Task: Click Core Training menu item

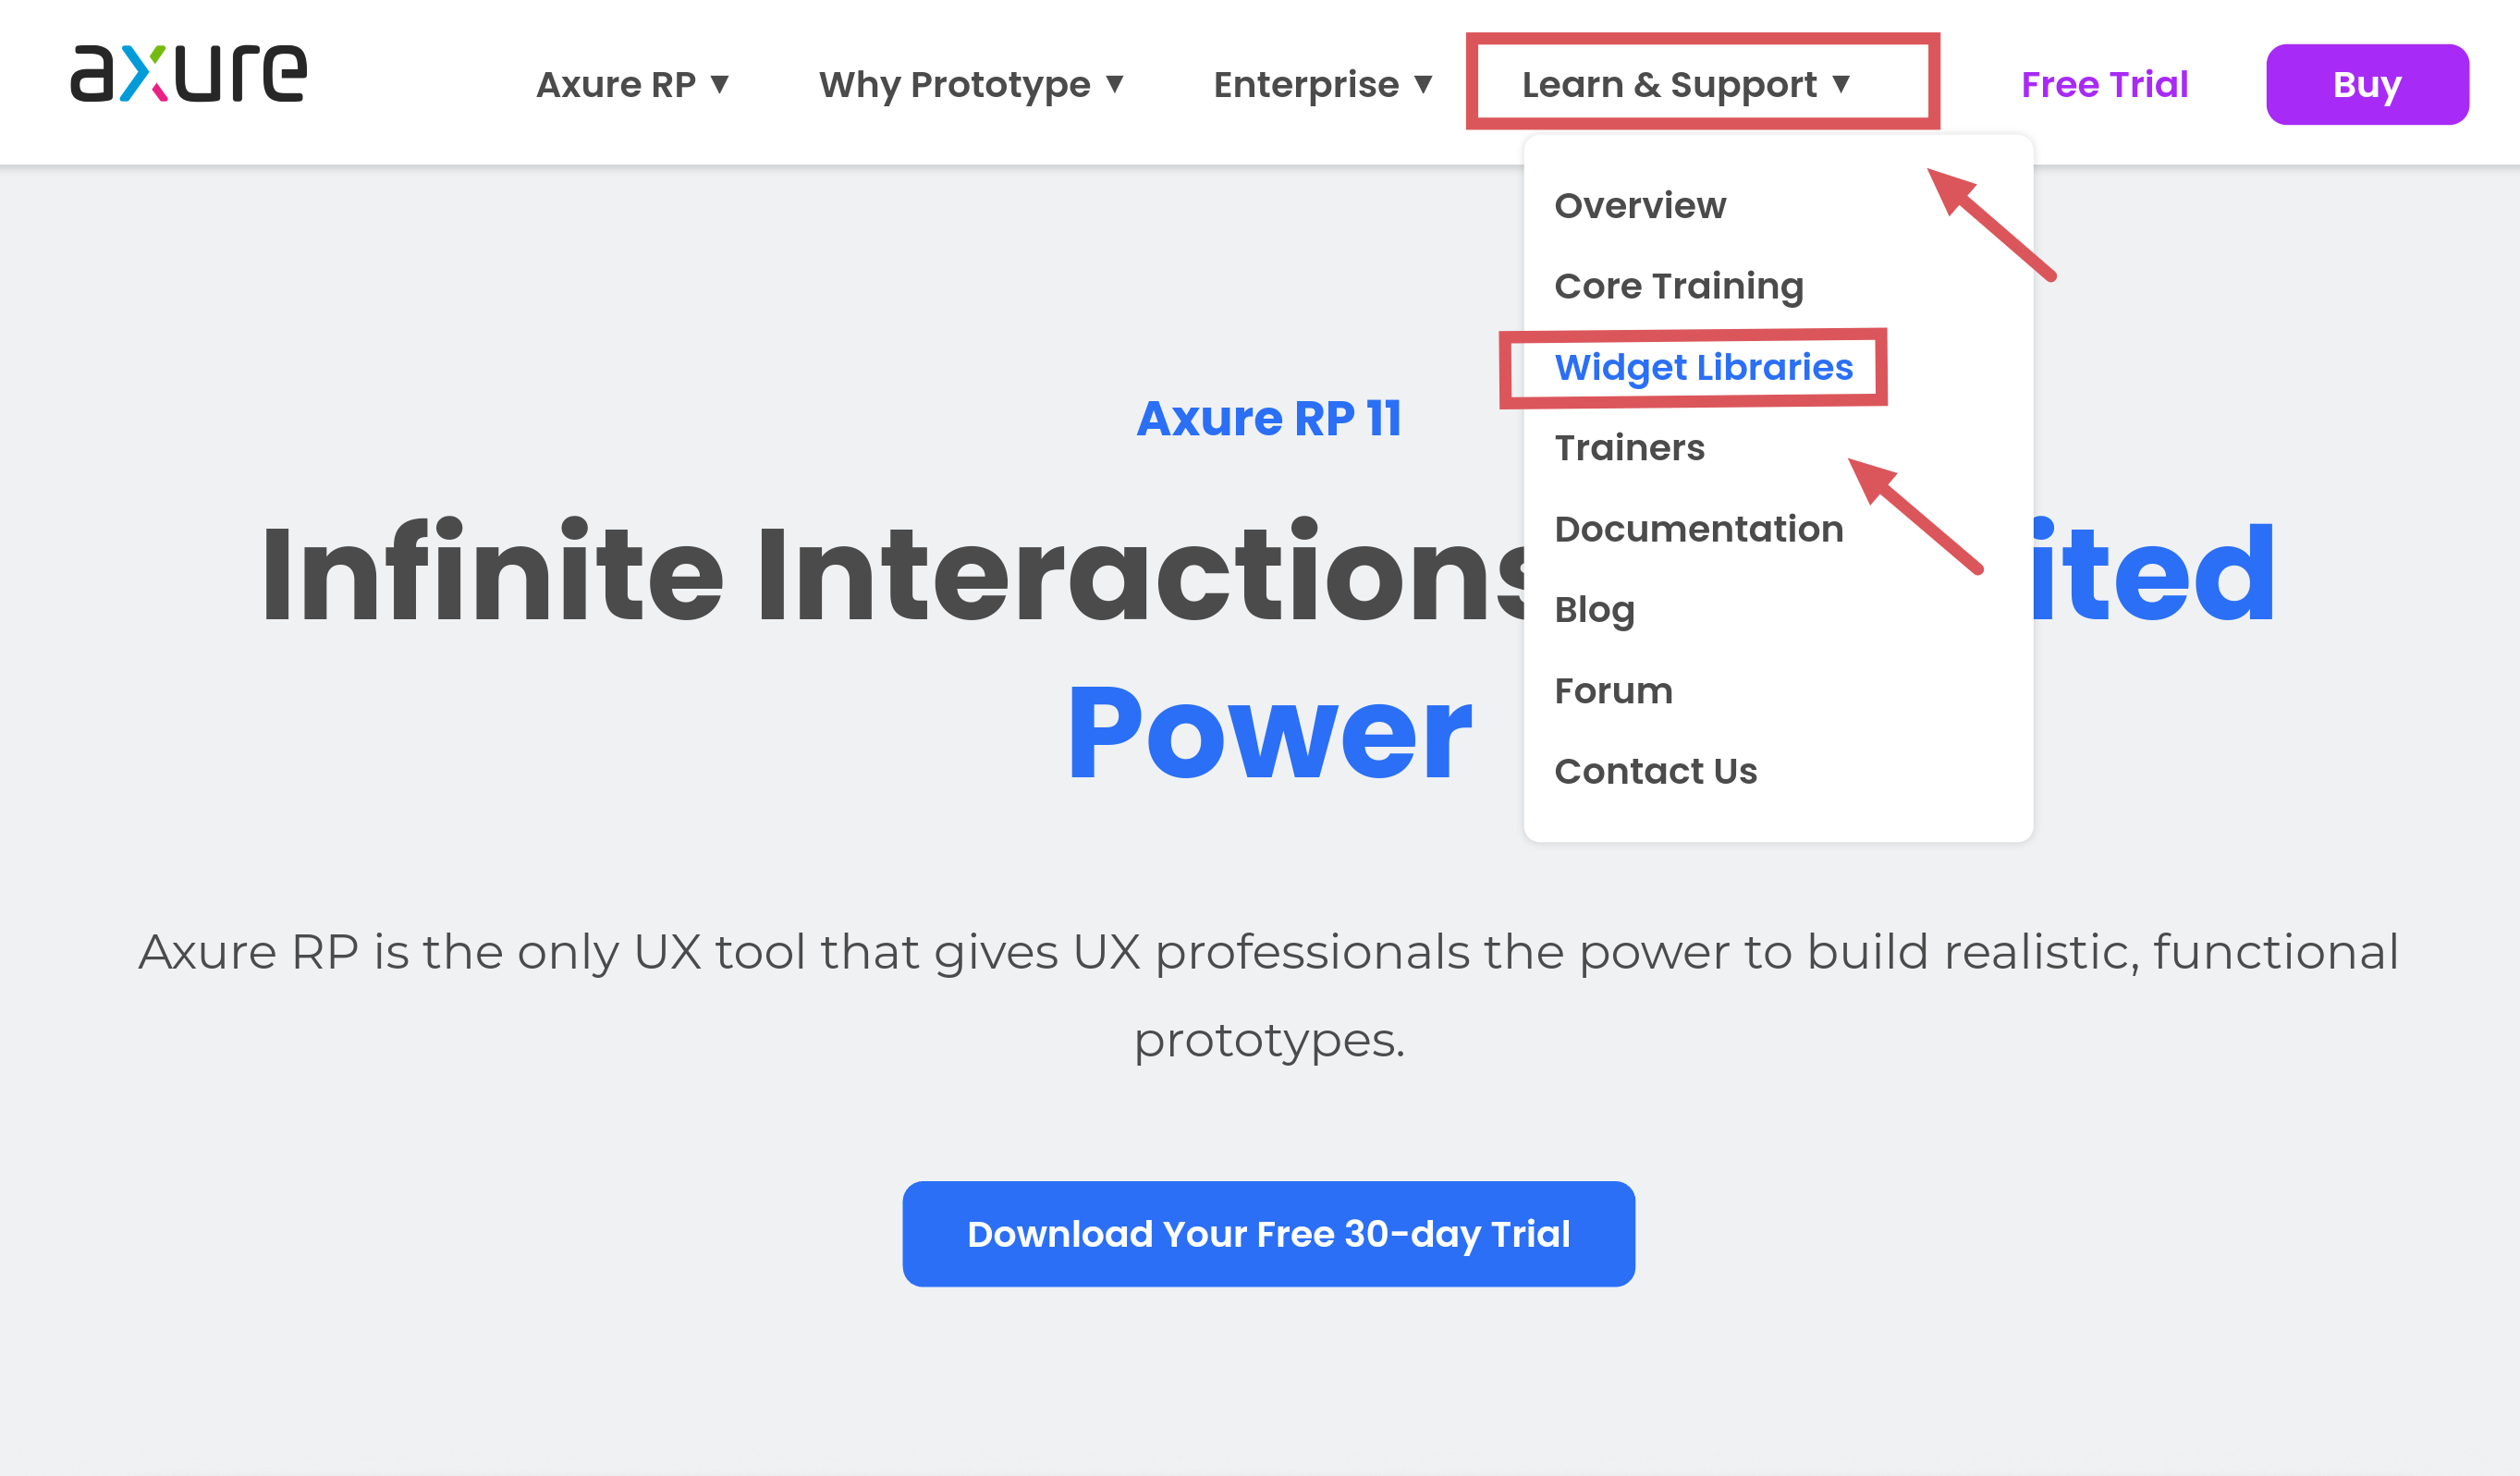Action: pyautogui.click(x=1678, y=287)
